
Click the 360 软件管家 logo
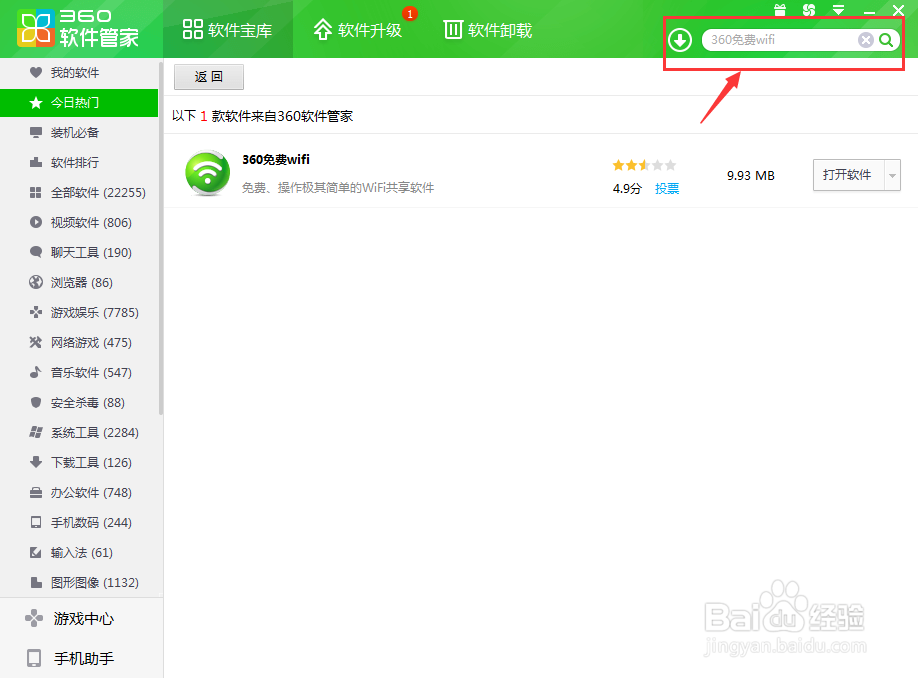click(x=78, y=28)
